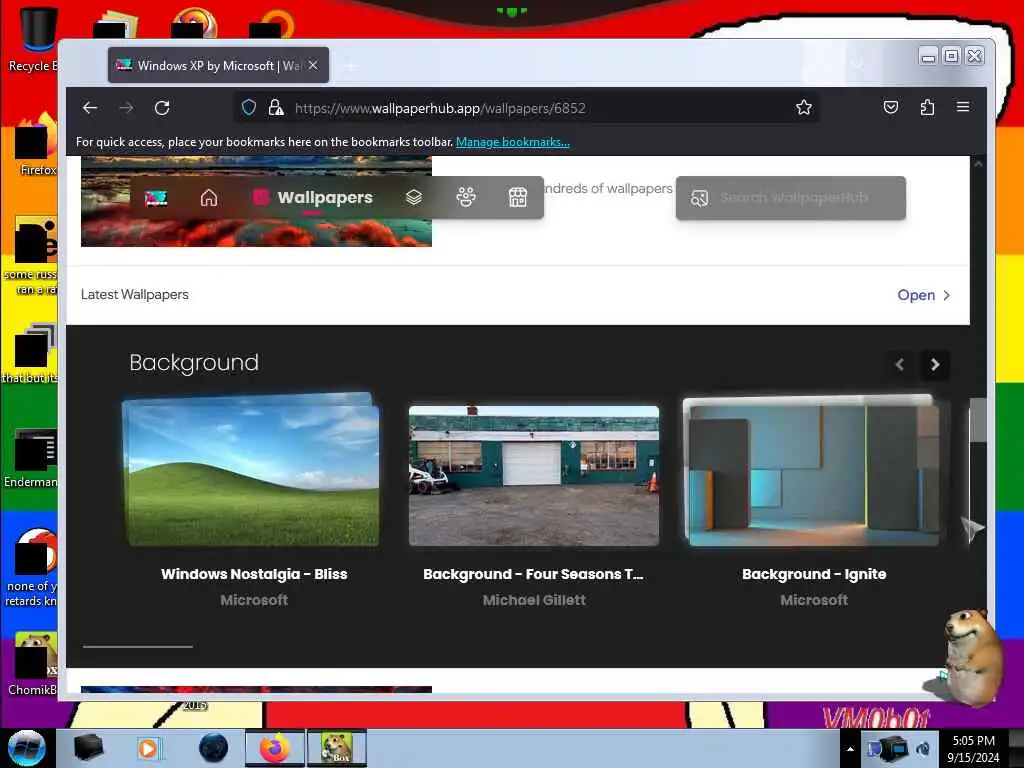Reload the page with the refresh icon
Screen dimensions: 1024x768
(x=162, y=108)
